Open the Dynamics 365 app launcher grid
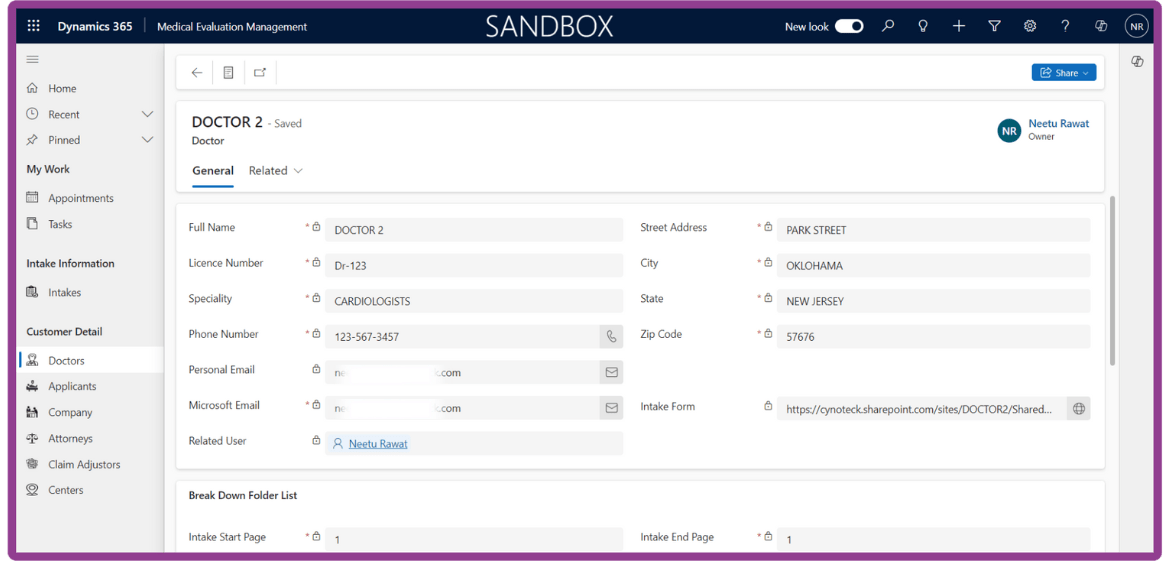 [x=34, y=26]
